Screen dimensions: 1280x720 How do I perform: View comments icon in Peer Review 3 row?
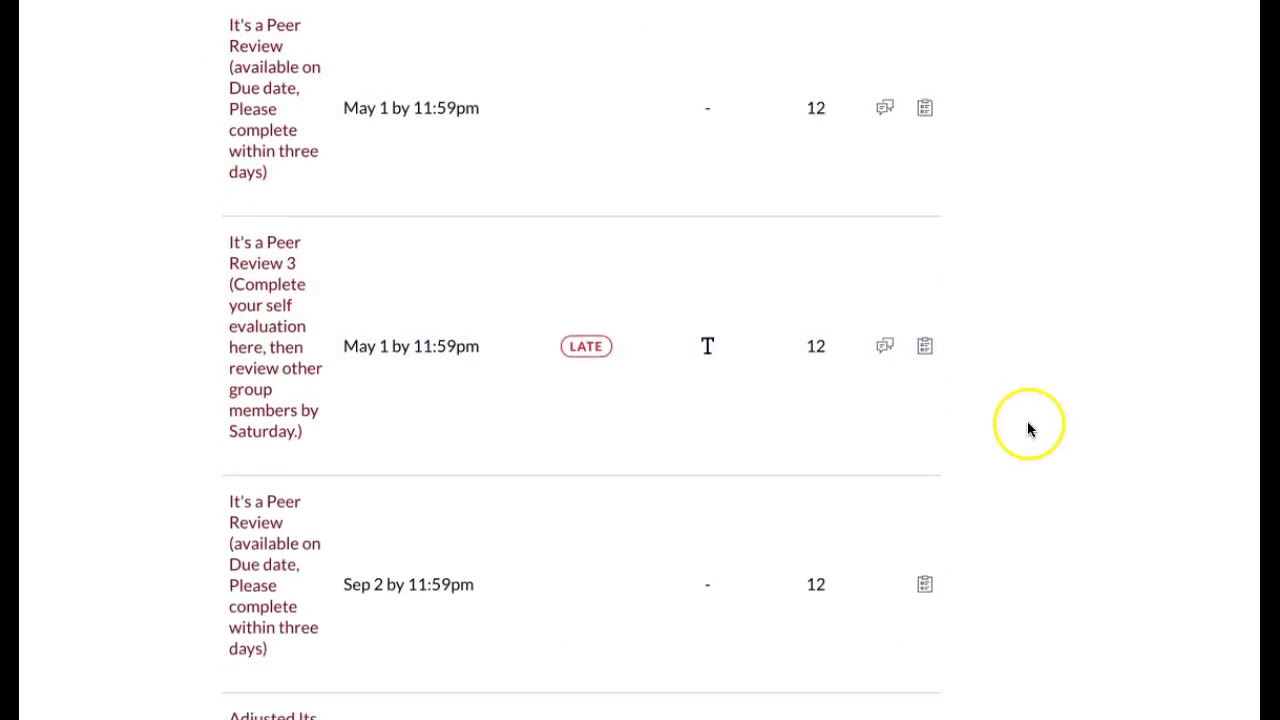pos(885,346)
